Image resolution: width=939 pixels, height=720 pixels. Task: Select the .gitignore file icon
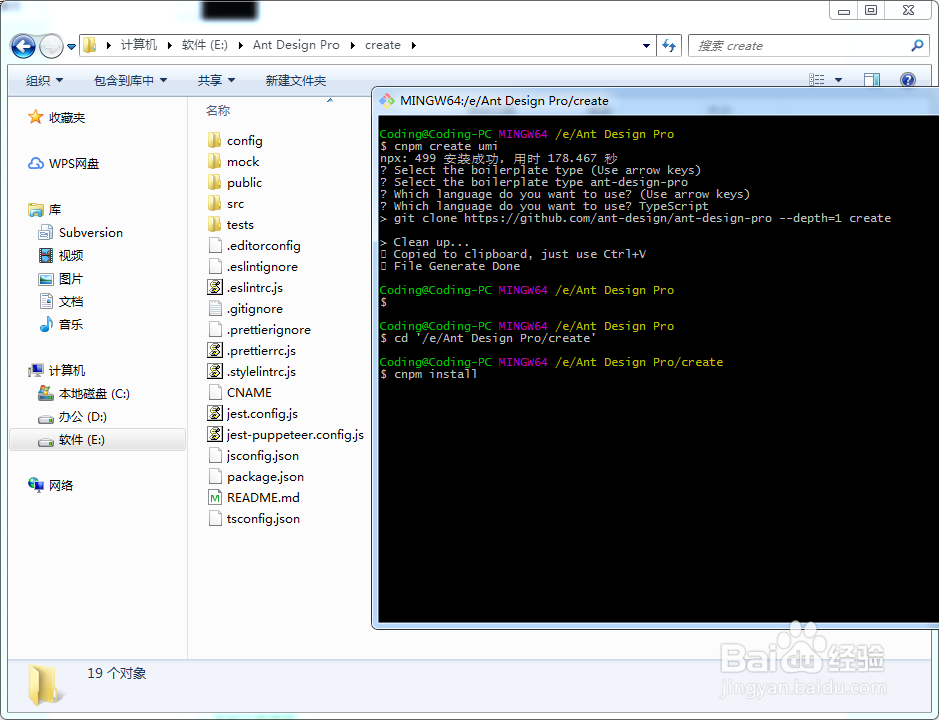(x=215, y=308)
